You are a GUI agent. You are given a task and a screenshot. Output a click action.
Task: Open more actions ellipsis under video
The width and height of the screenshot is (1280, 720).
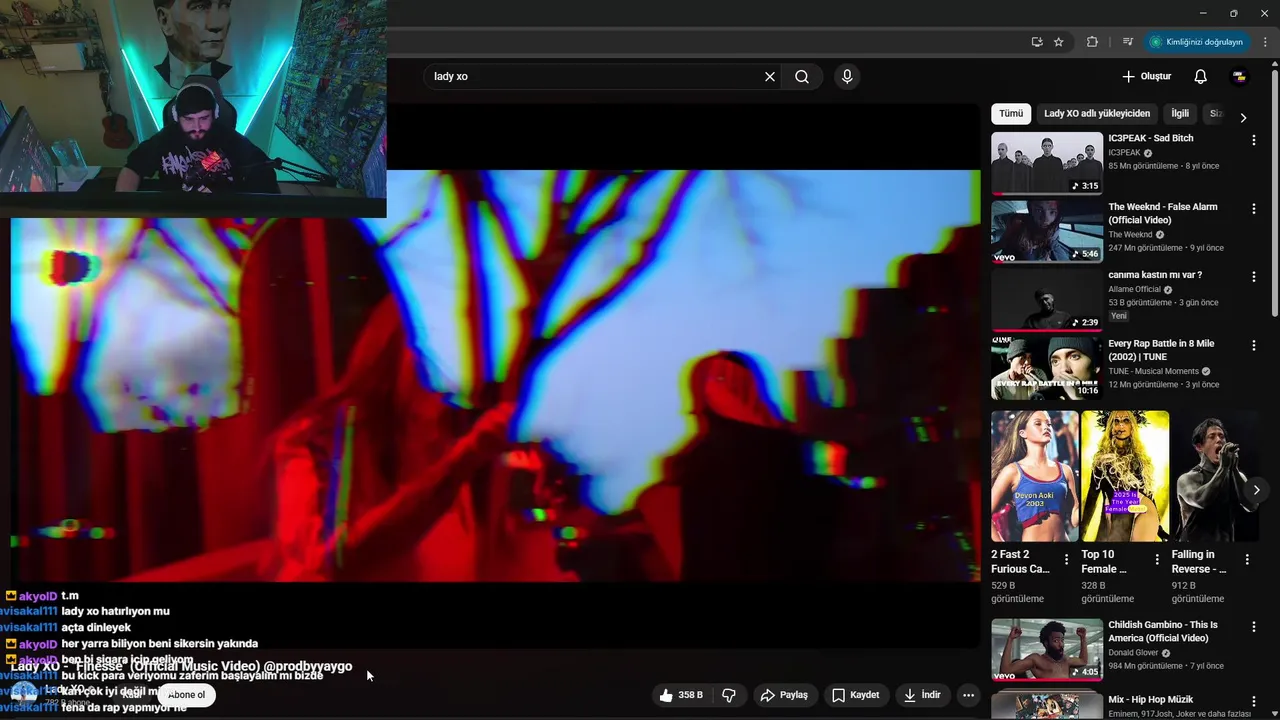click(x=968, y=695)
